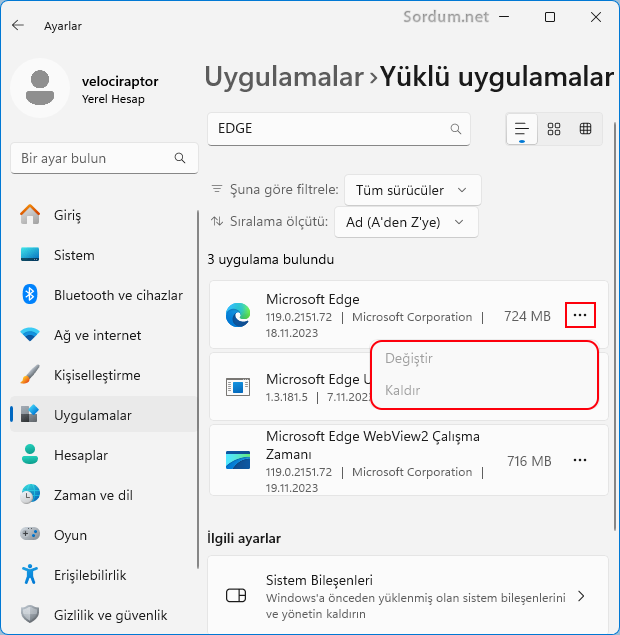Select Kaldır from the context menu

402,390
